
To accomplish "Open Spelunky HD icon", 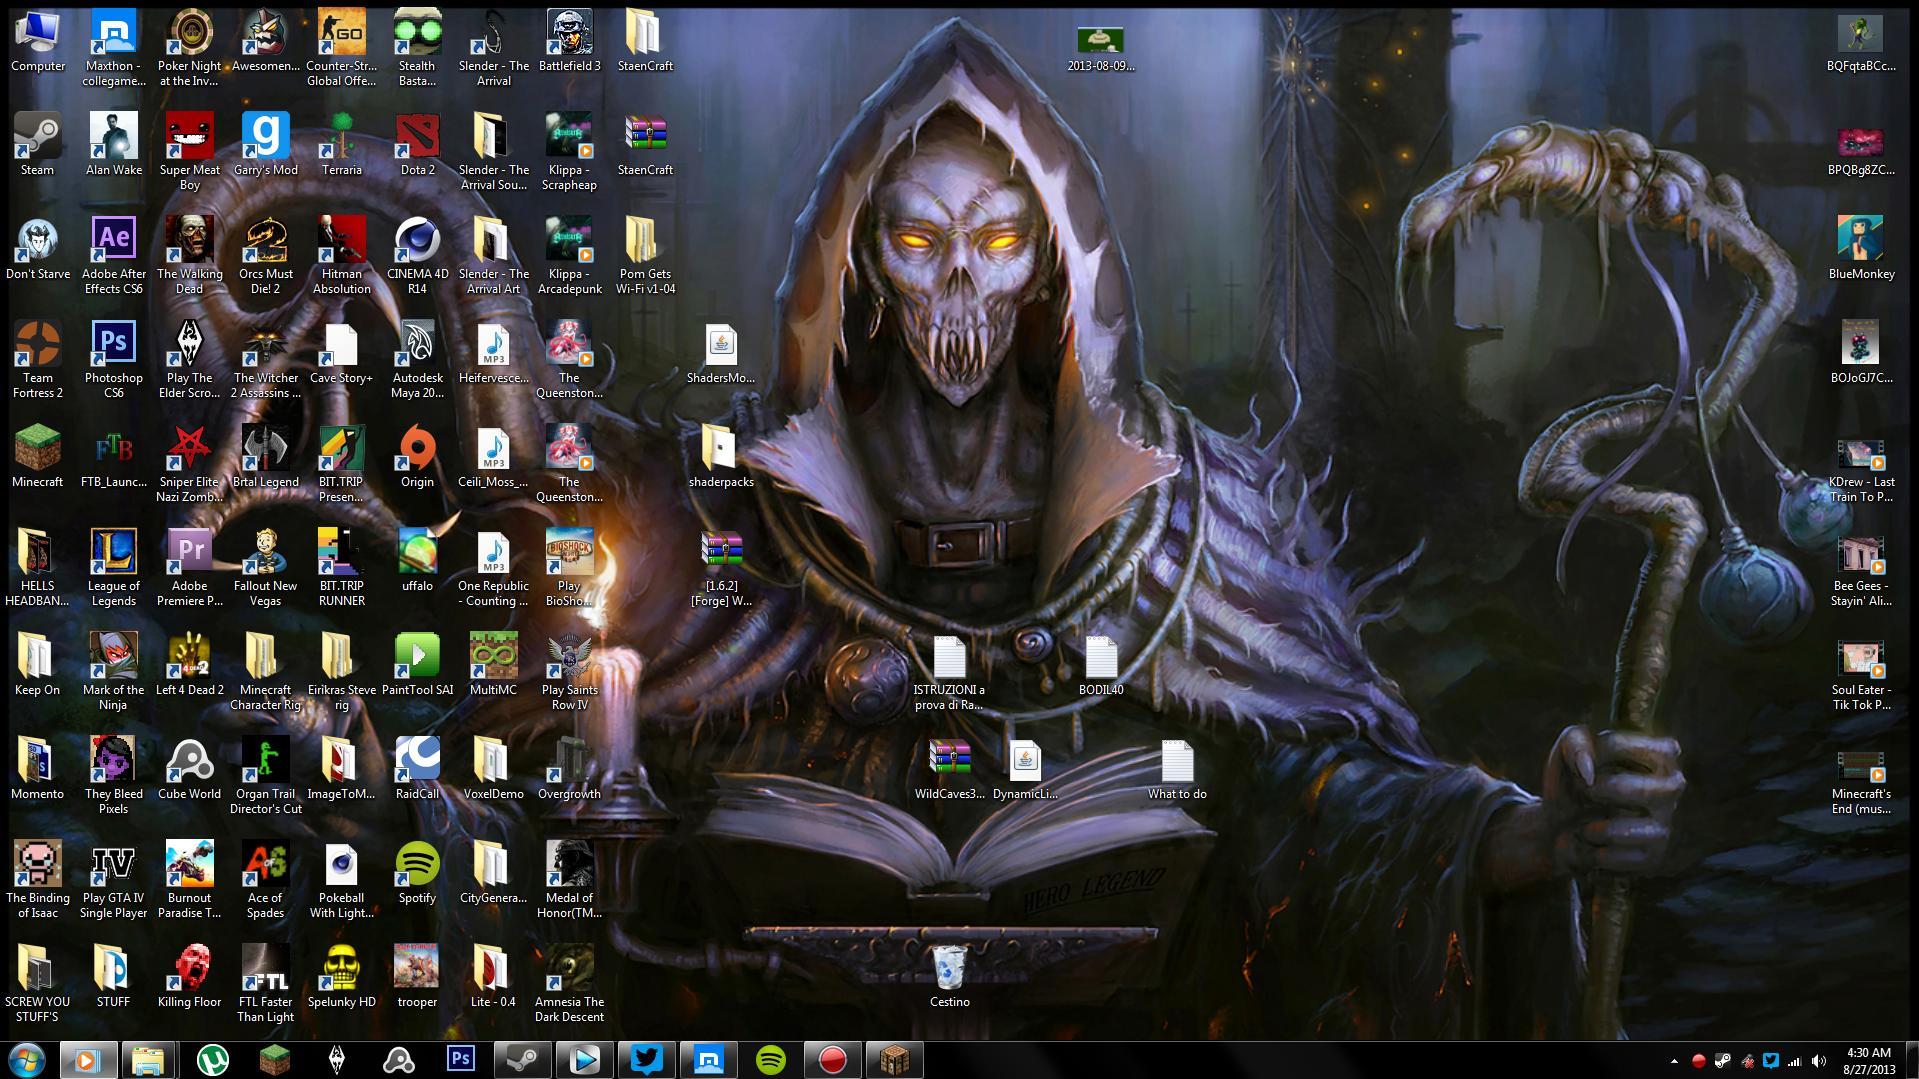I will [x=341, y=977].
